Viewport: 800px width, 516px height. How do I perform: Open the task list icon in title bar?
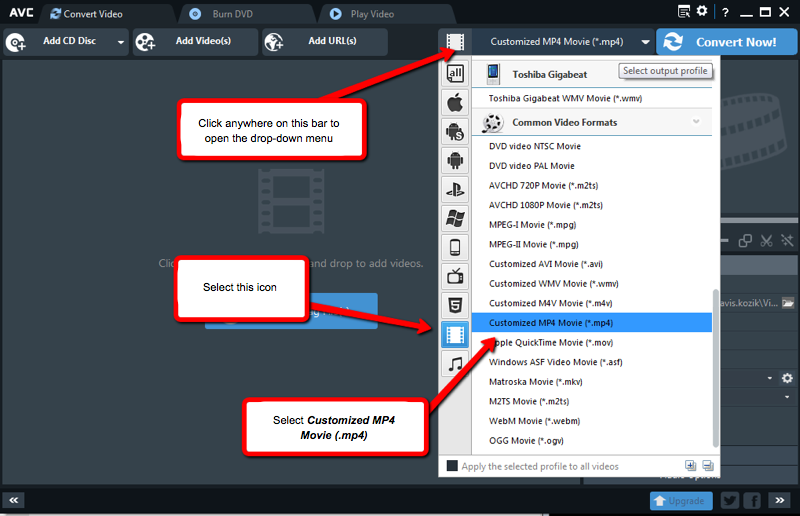[684, 11]
